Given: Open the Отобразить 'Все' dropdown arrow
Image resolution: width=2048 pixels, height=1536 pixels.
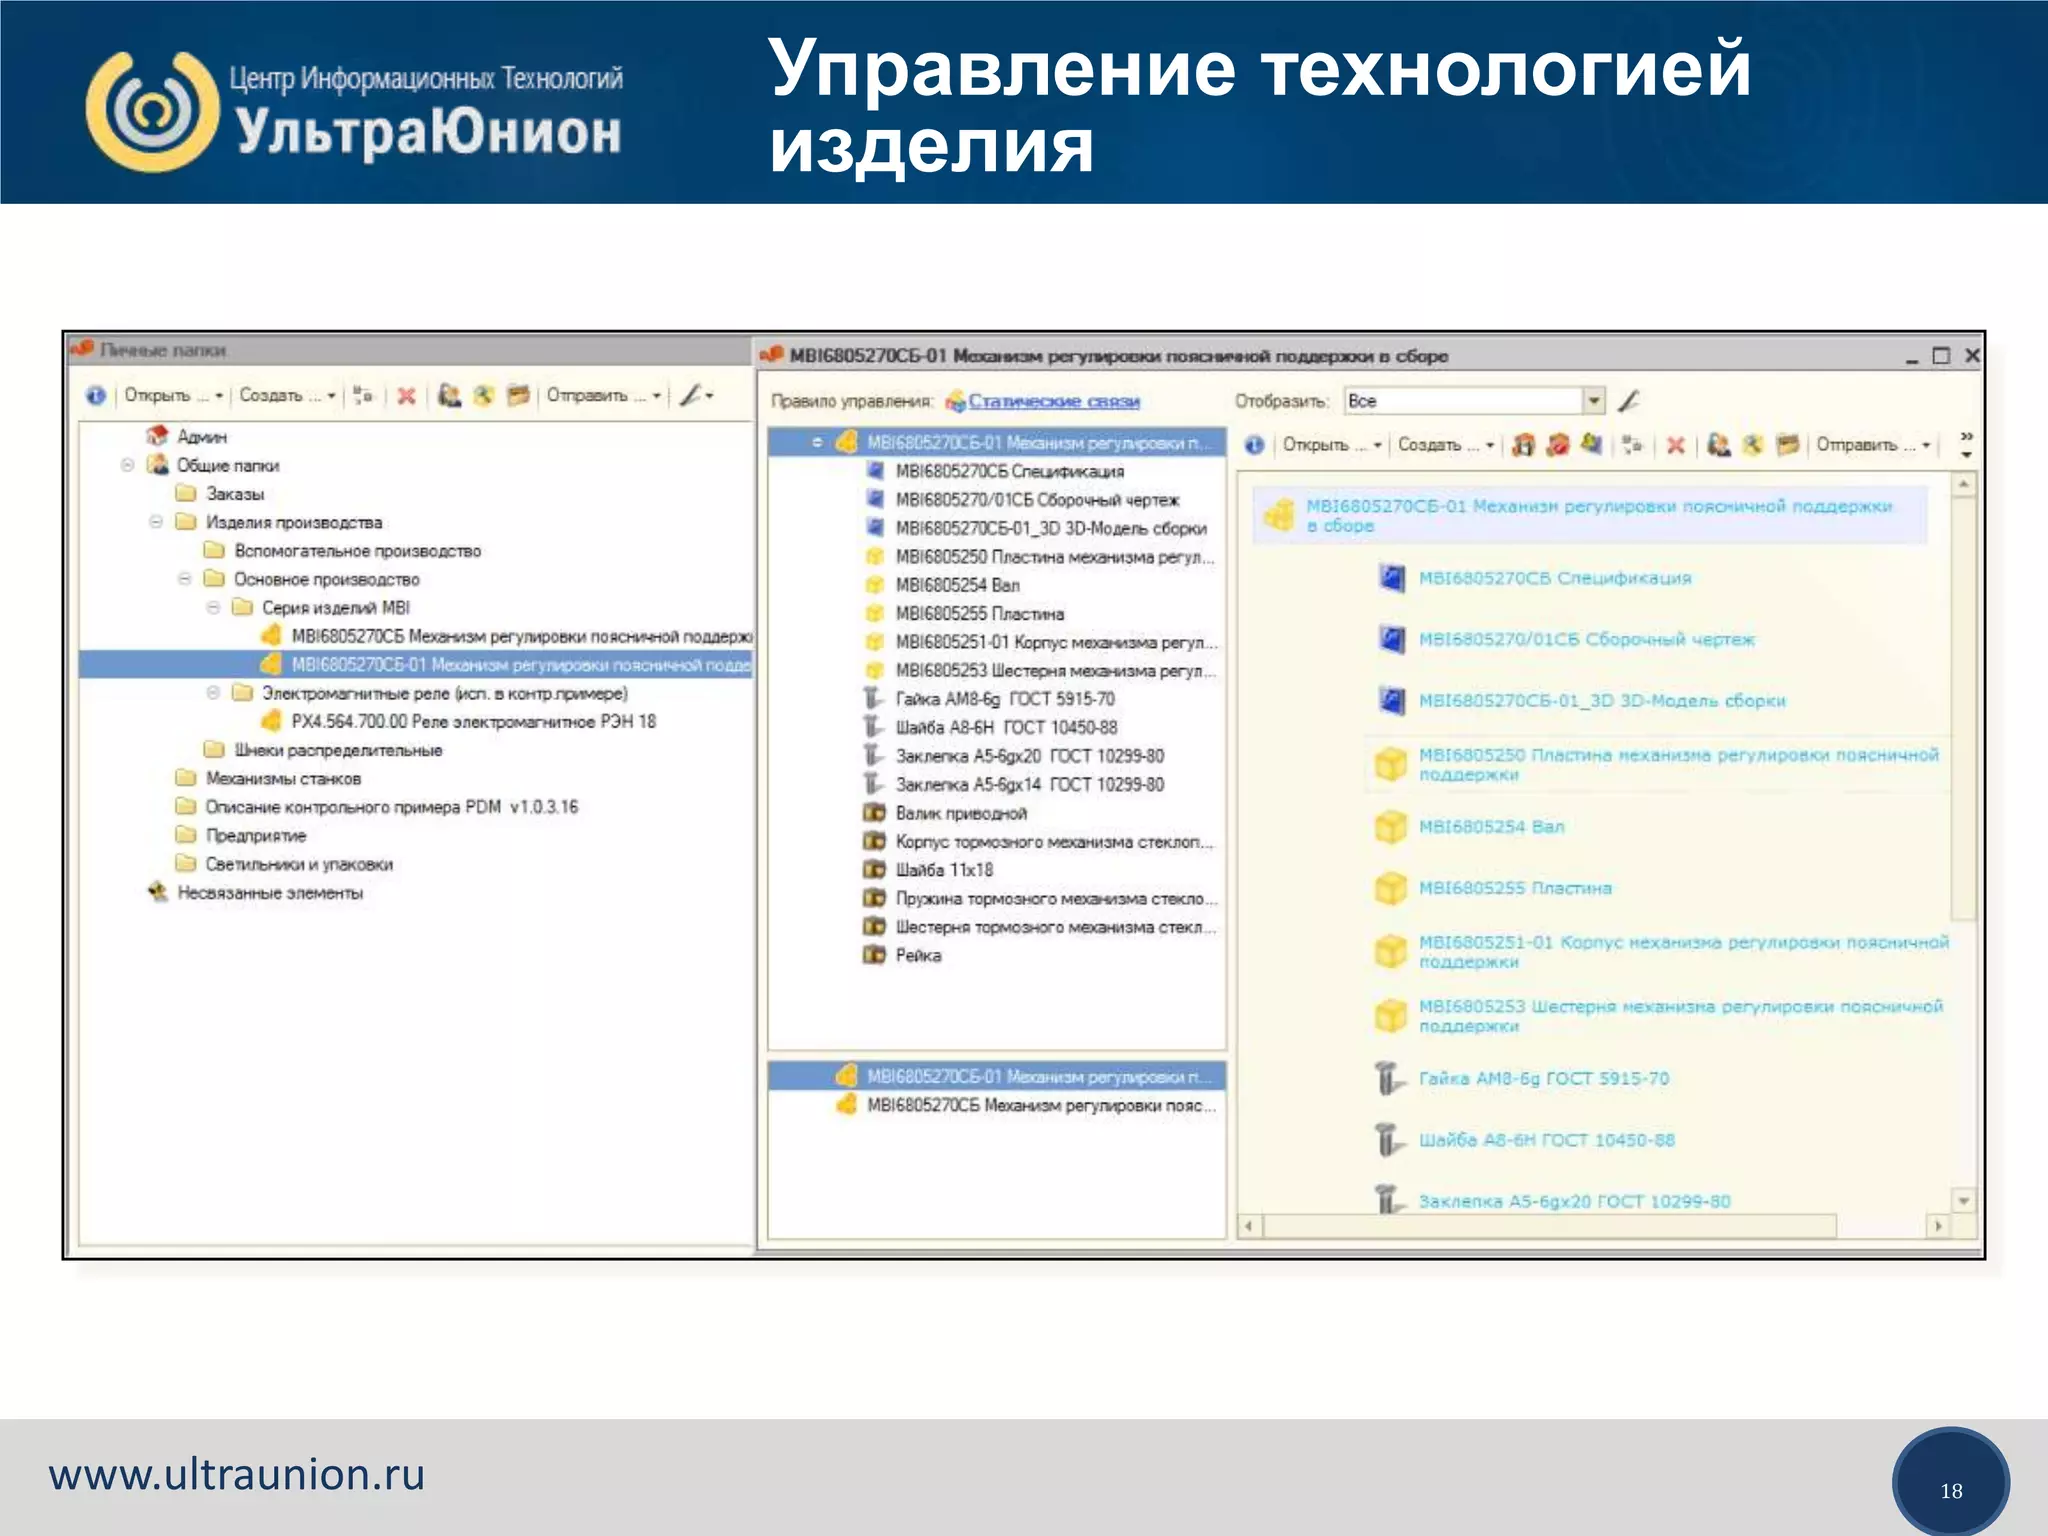Looking at the screenshot, I should pos(1594,401).
